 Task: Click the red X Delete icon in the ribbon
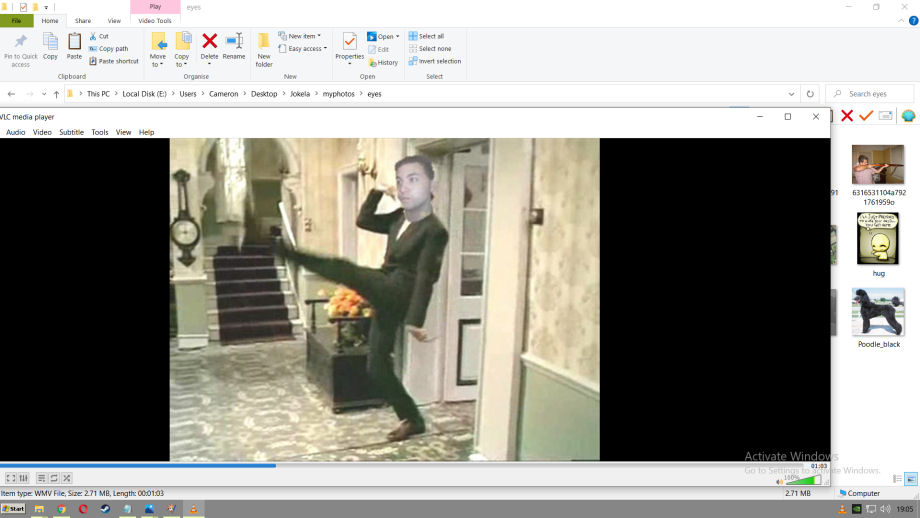pyautogui.click(x=209, y=41)
